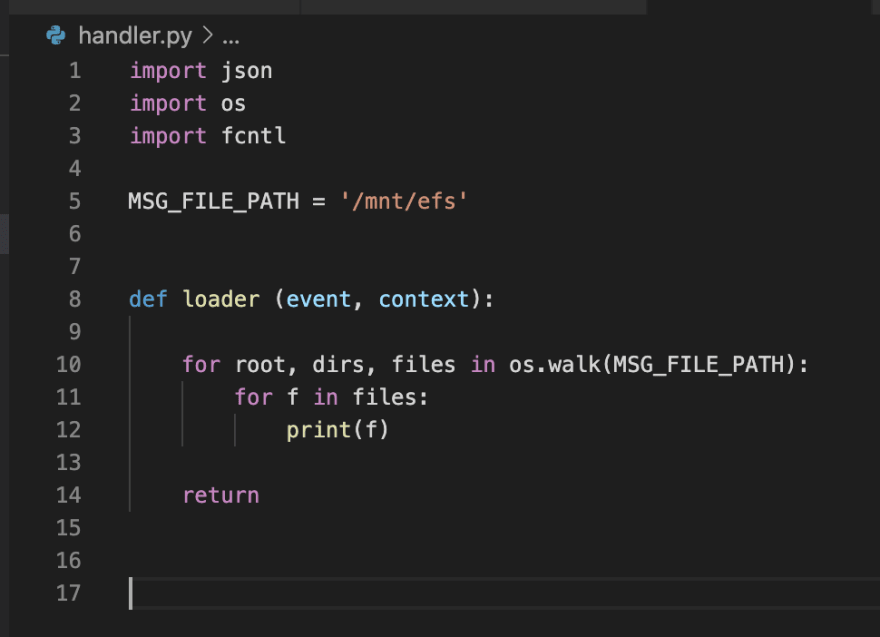Click 'os.walk' call on line 10
The image size is (880, 637).
click(555, 365)
